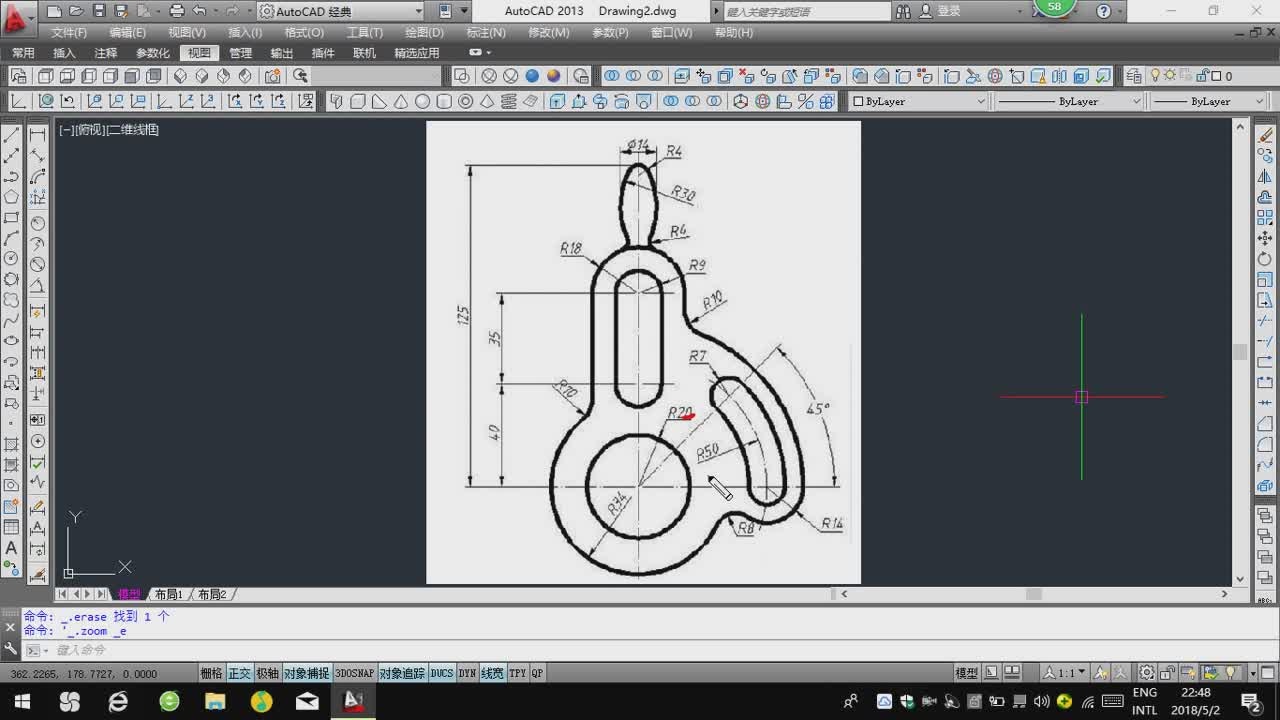Click the Zoom Previous magnifier icon
The width and height of the screenshot is (1280, 720).
coord(300,76)
